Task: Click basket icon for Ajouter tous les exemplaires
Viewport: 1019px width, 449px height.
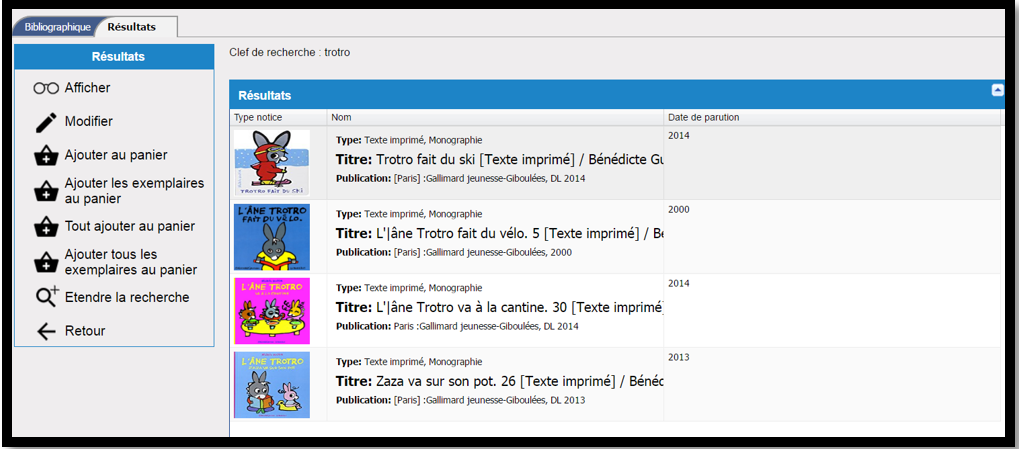Action: coord(46,262)
